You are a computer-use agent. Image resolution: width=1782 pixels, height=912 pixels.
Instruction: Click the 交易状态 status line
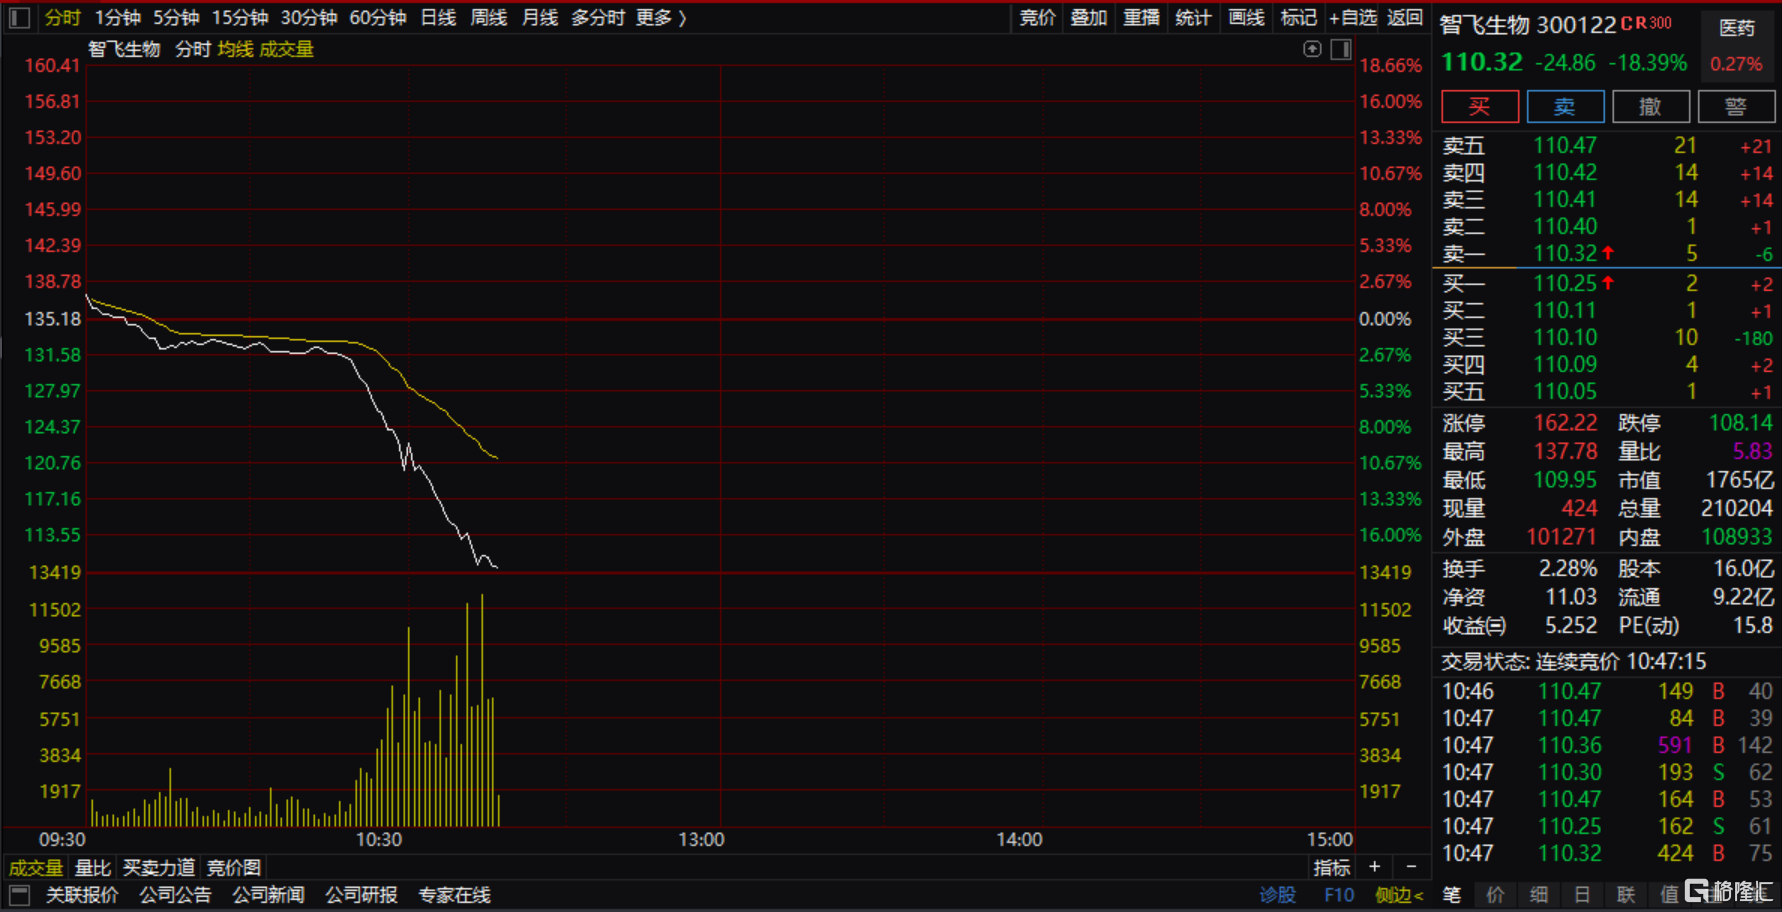(x=1573, y=661)
